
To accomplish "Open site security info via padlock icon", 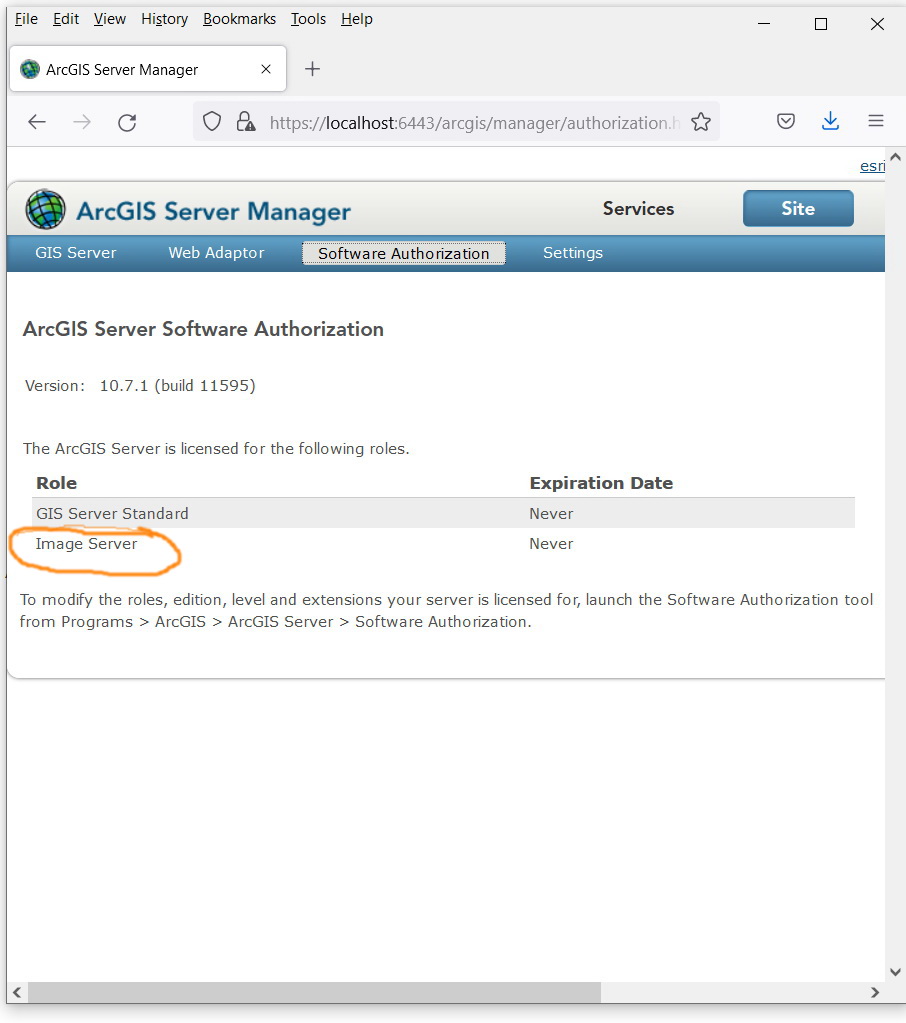I will [x=245, y=121].
